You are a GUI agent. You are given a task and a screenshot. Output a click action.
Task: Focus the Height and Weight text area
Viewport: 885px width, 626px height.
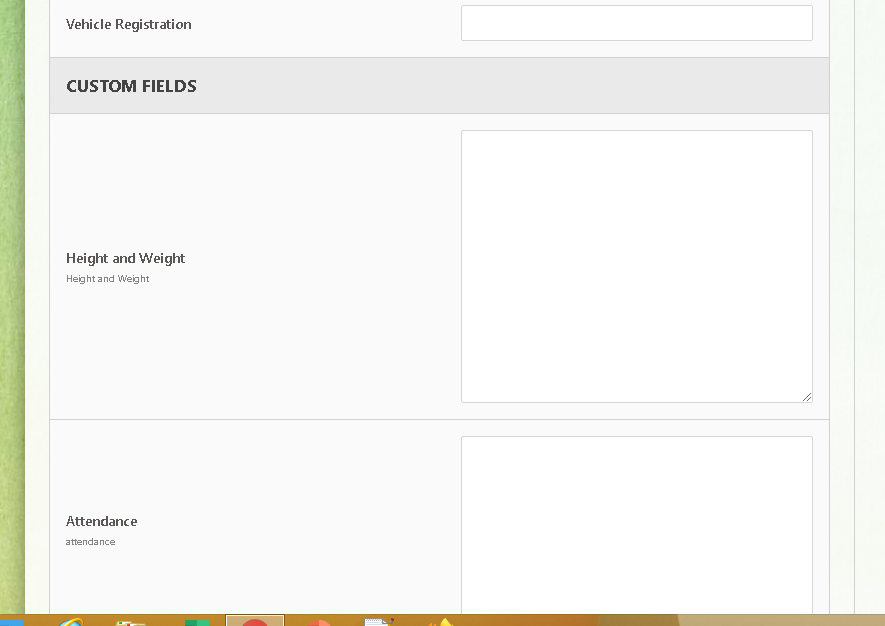(637, 266)
